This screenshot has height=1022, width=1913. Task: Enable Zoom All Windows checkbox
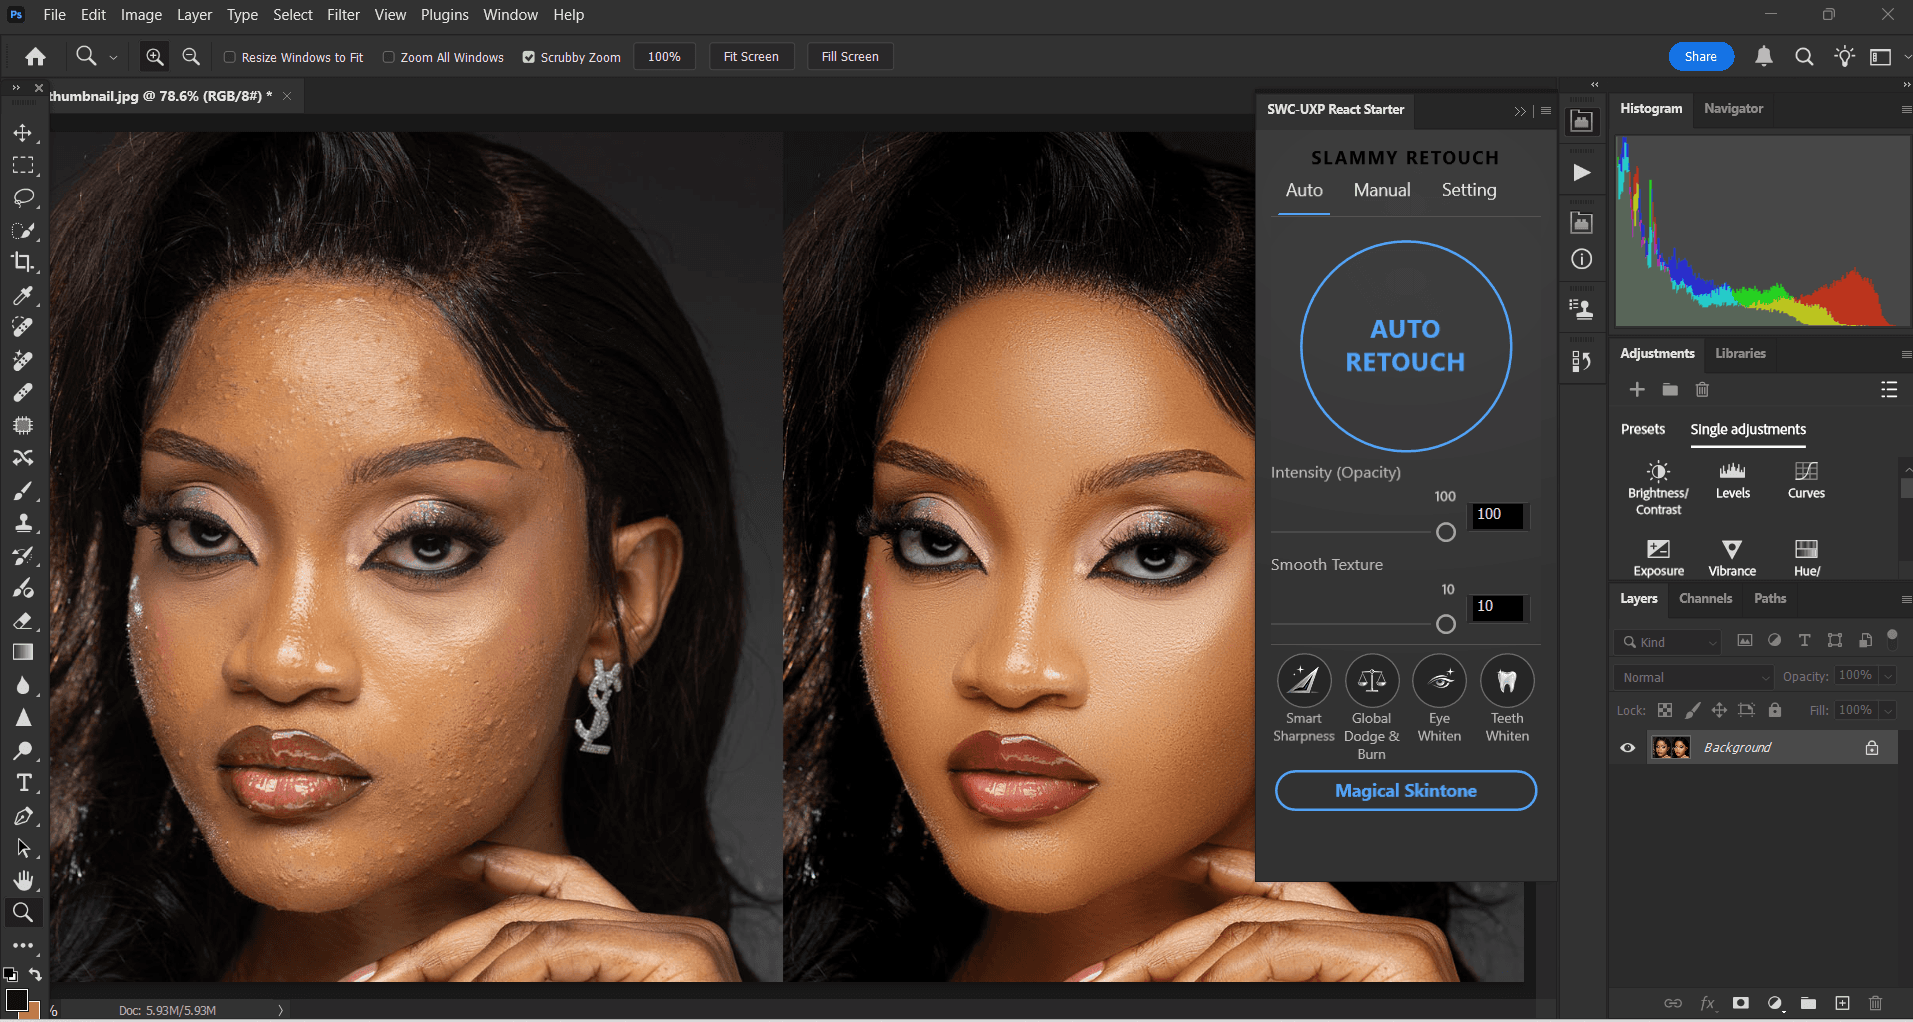389,57
